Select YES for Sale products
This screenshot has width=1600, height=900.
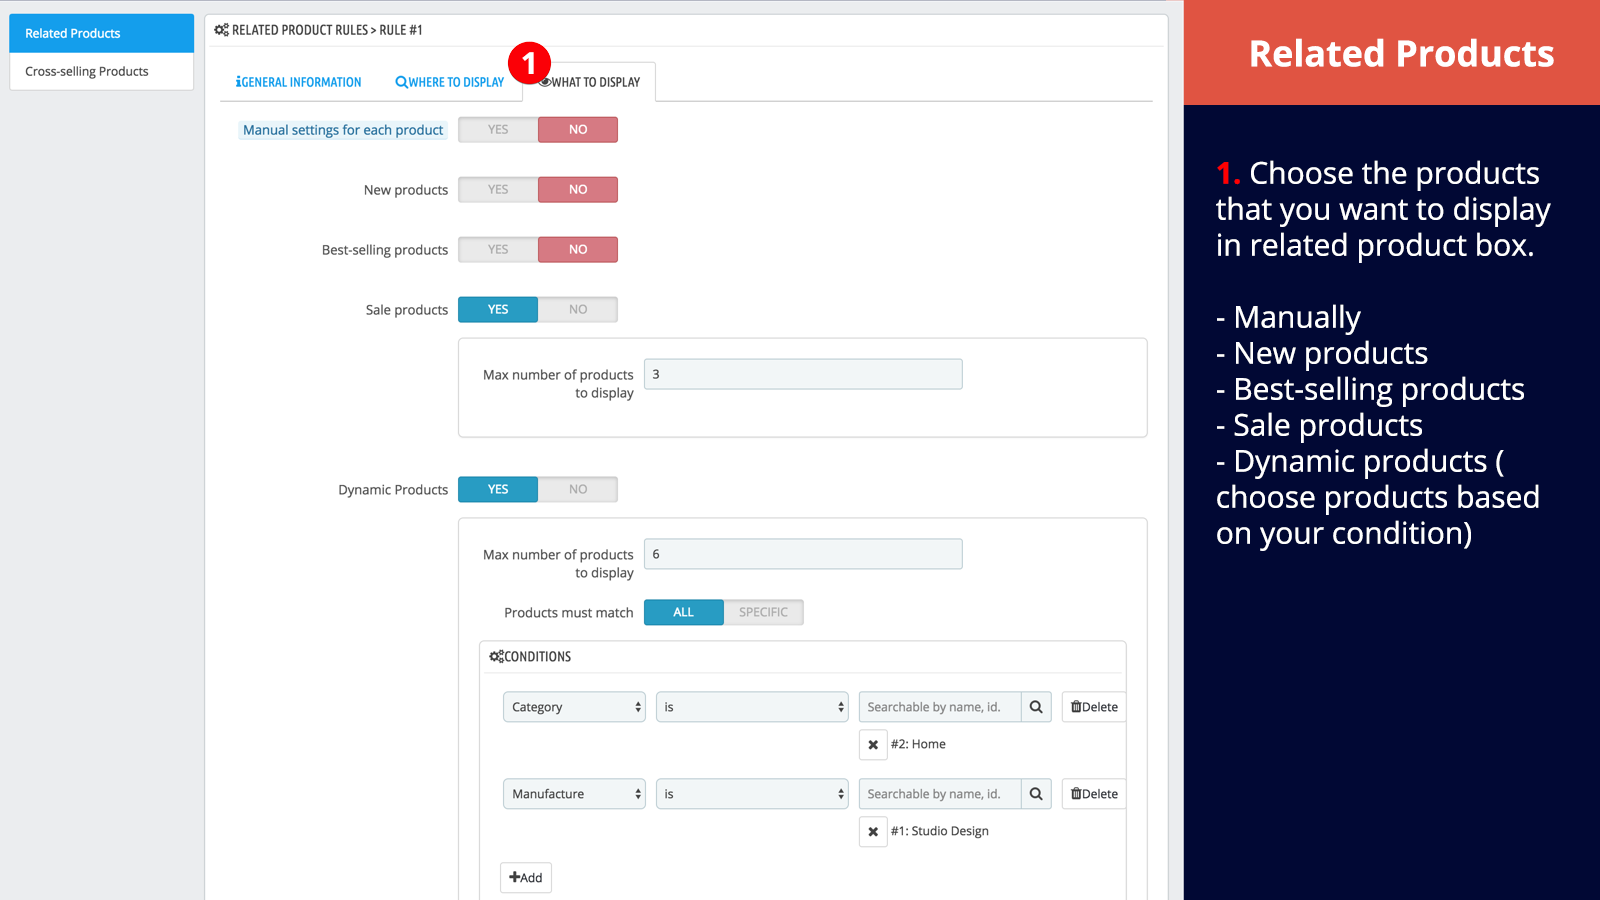tap(498, 310)
